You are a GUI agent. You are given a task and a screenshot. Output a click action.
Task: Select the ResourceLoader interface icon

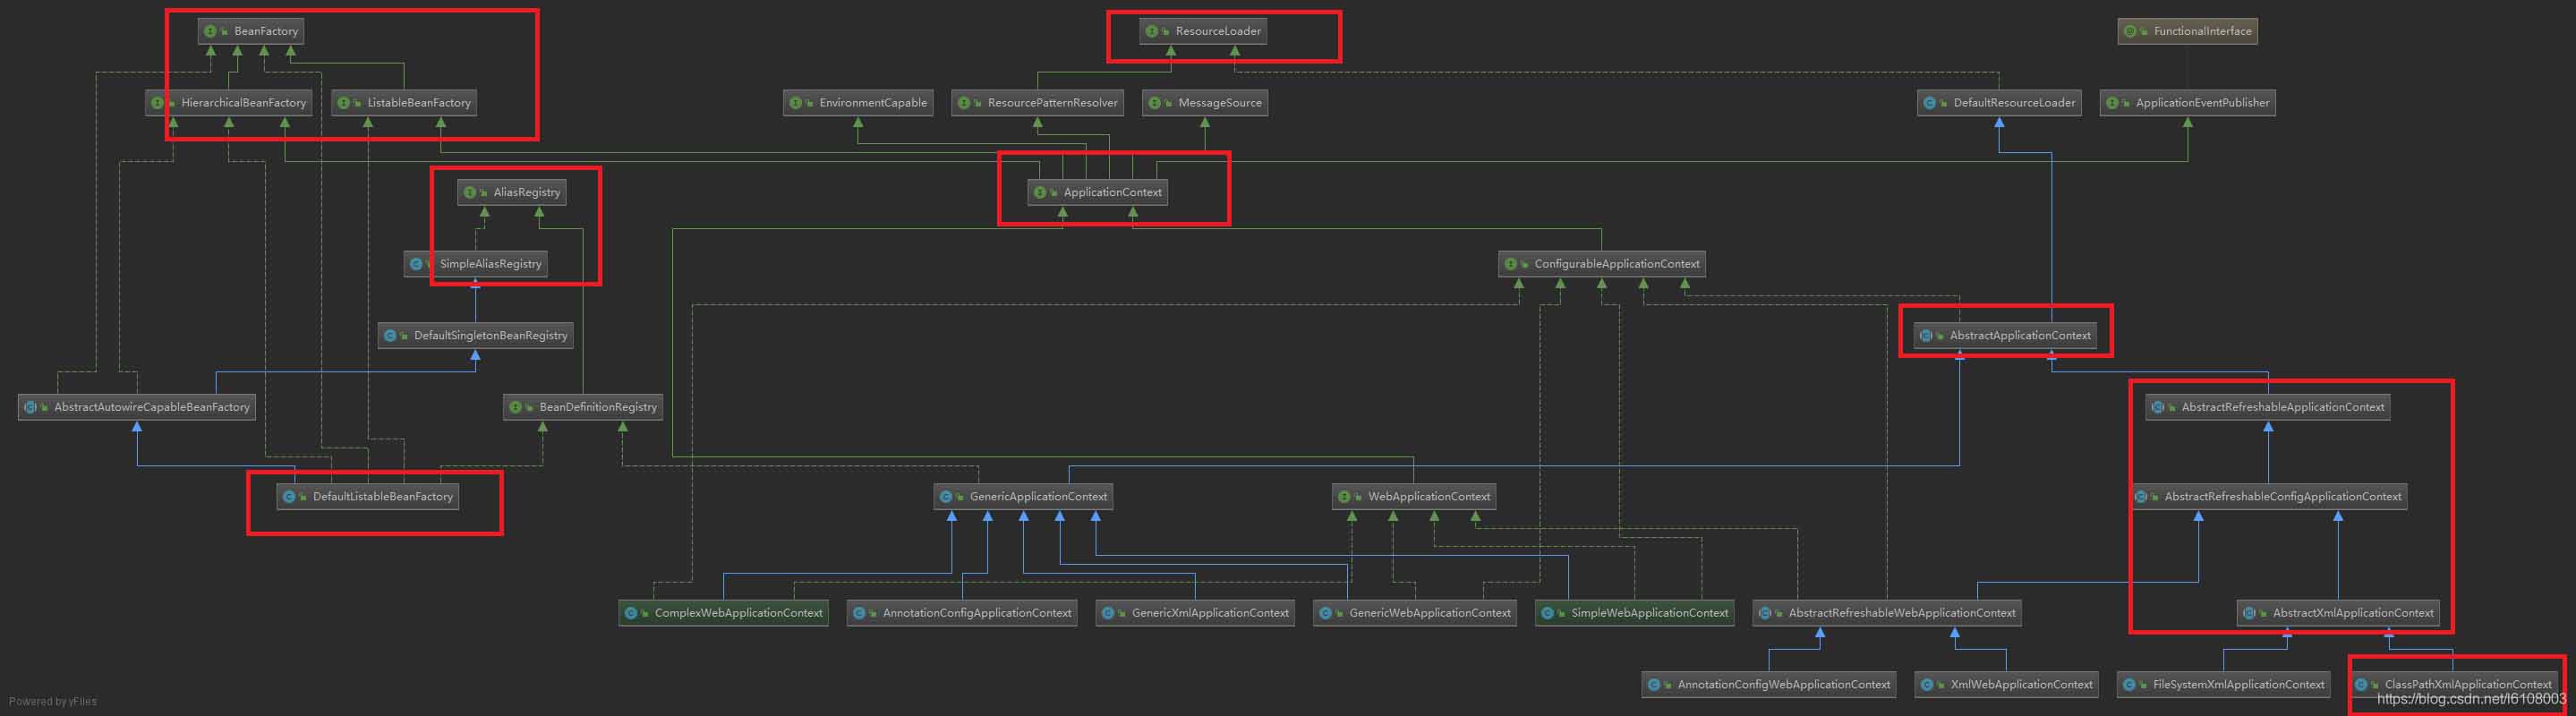pyautogui.click(x=1151, y=31)
